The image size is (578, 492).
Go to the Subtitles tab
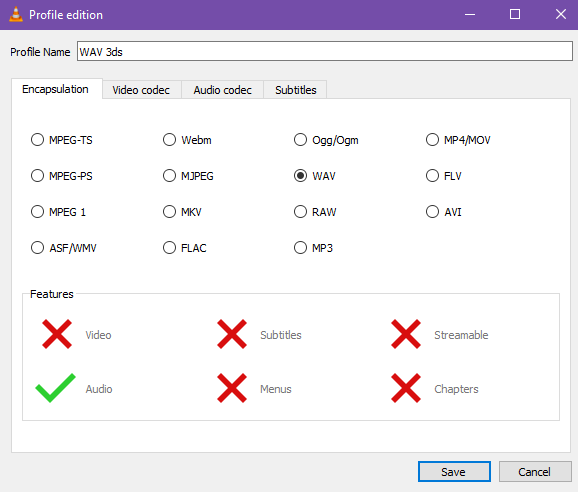[x=296, y=90]
